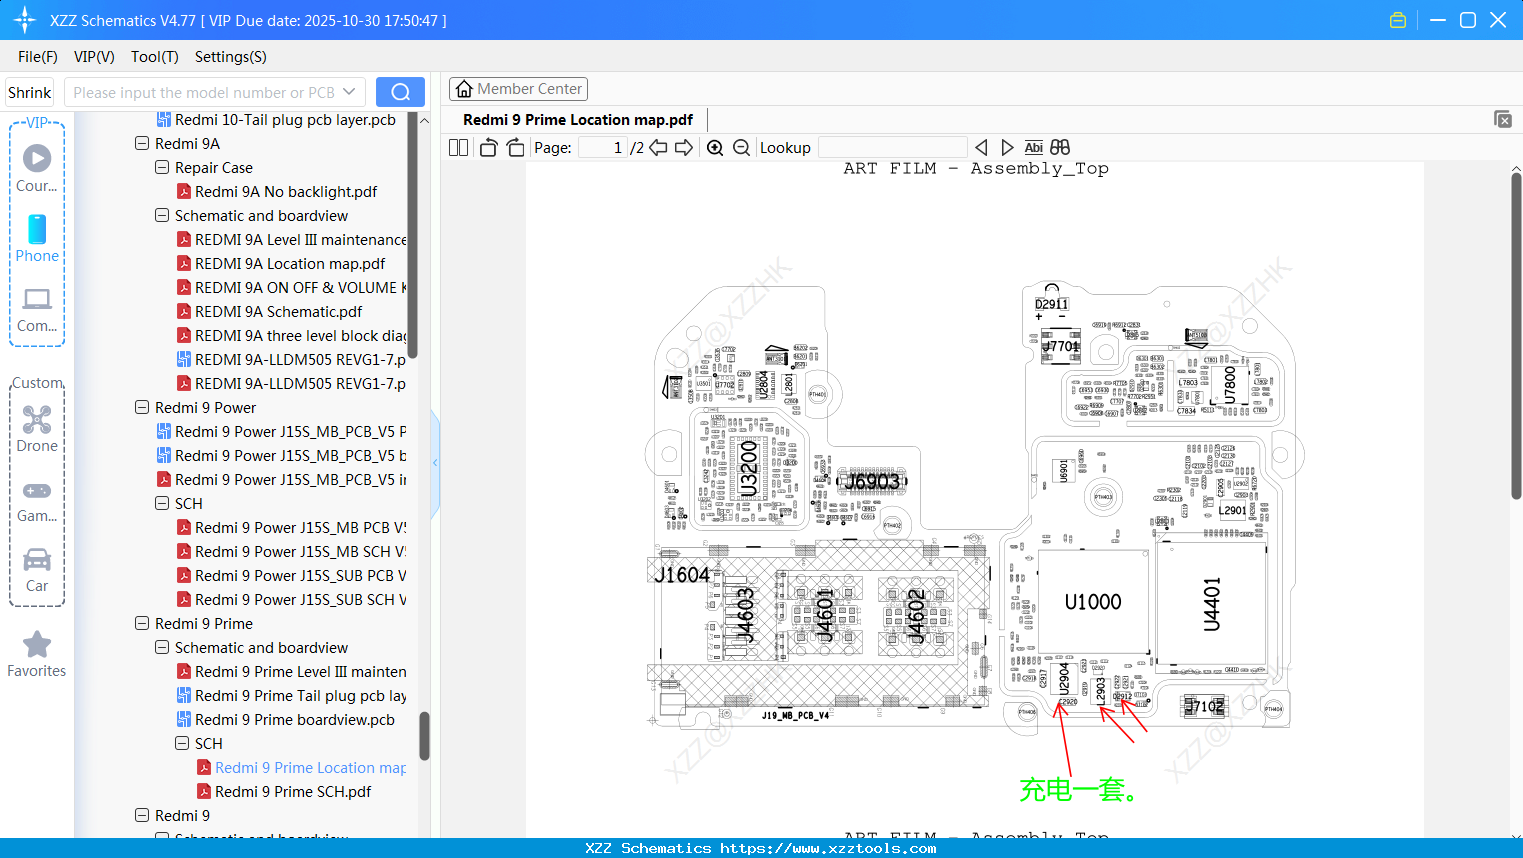This screenshot has width=1523, height=858.
Task: Open REDMI 9A Location map.pdf
Action: [290, 263]
